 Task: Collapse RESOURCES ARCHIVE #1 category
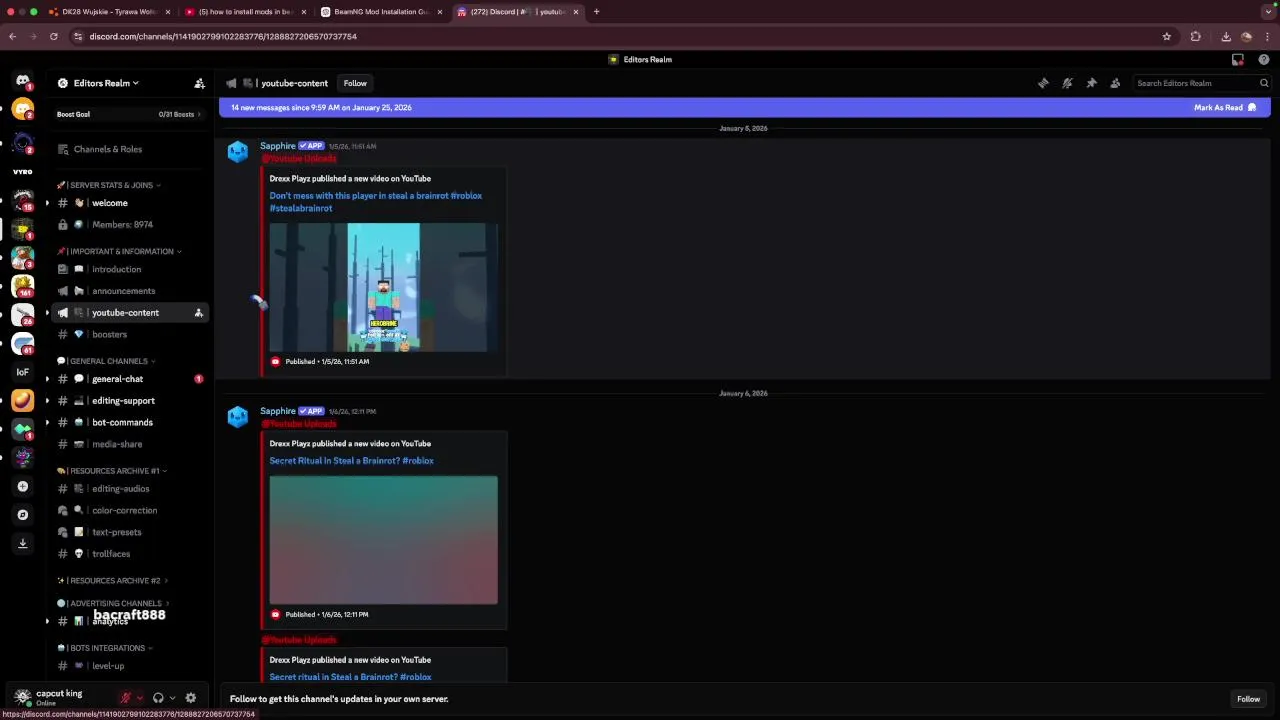click(x=112, y=471)
